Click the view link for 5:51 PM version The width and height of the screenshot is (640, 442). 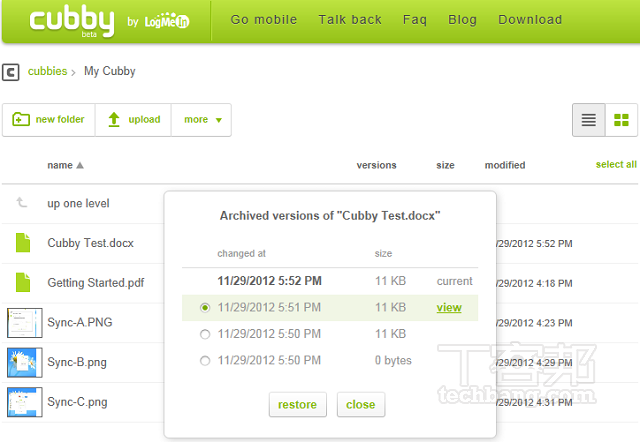pos(449,307)
